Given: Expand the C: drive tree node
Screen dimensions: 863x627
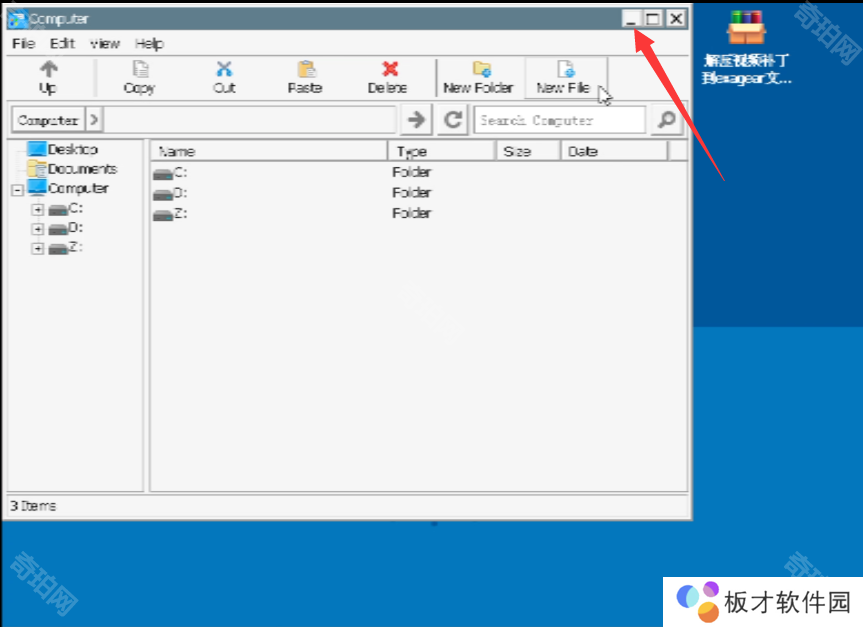Looking at the screenshot, I should pyautogui.click(x=38, y=209).
